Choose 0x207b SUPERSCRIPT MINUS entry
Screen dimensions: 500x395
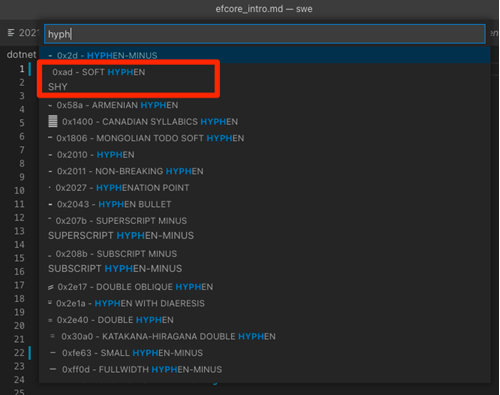click(265, 228)
